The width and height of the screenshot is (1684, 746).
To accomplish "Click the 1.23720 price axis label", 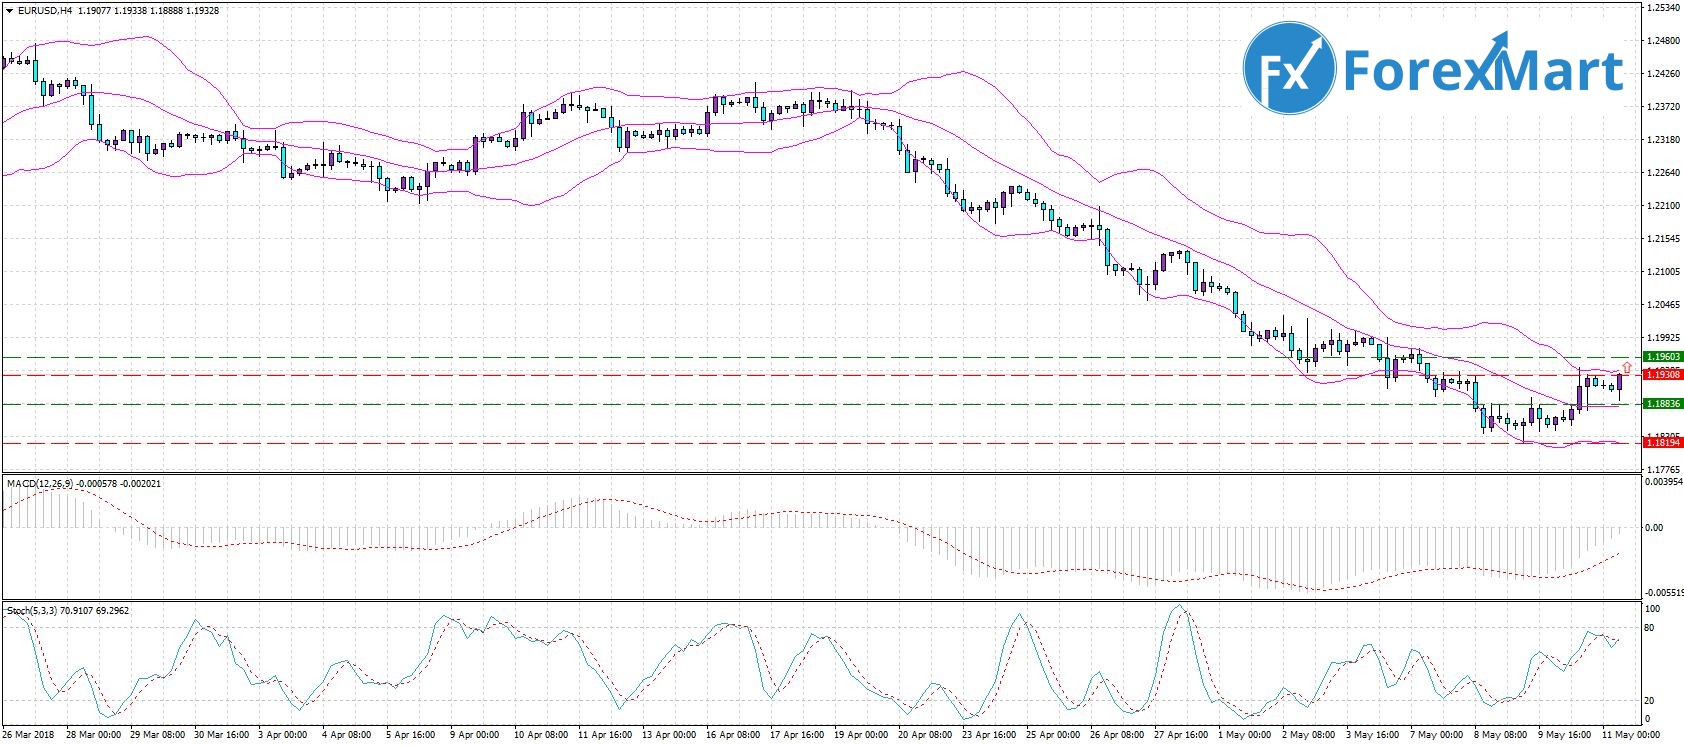I will pos(1663,107).
